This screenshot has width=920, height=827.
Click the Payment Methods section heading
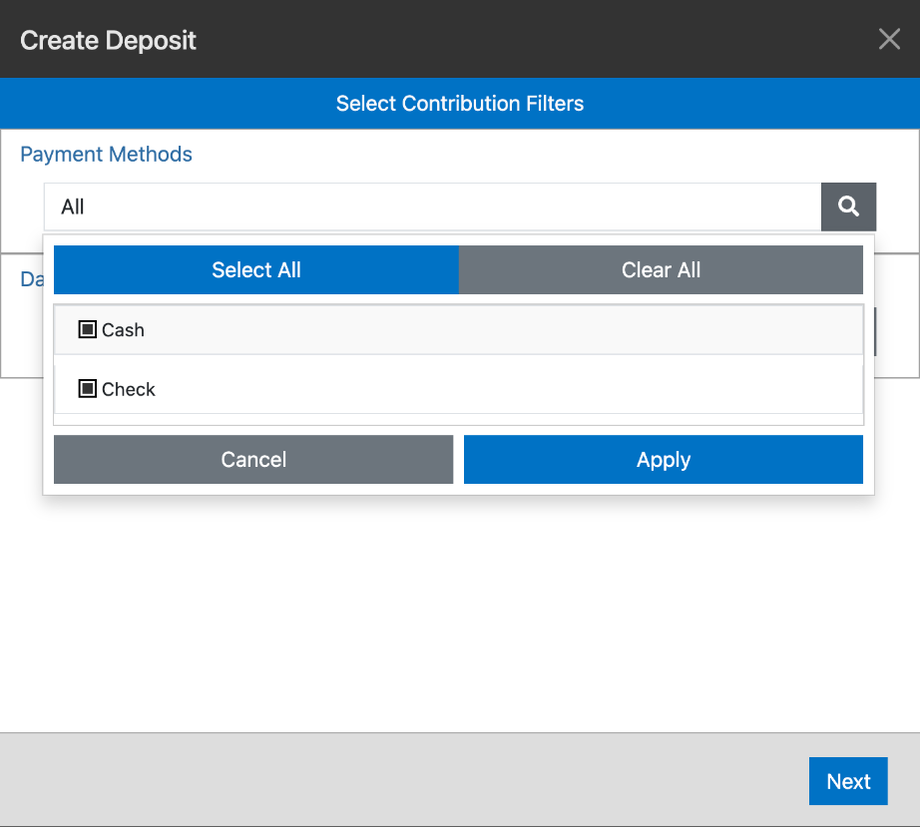click(x=106, y=154)
